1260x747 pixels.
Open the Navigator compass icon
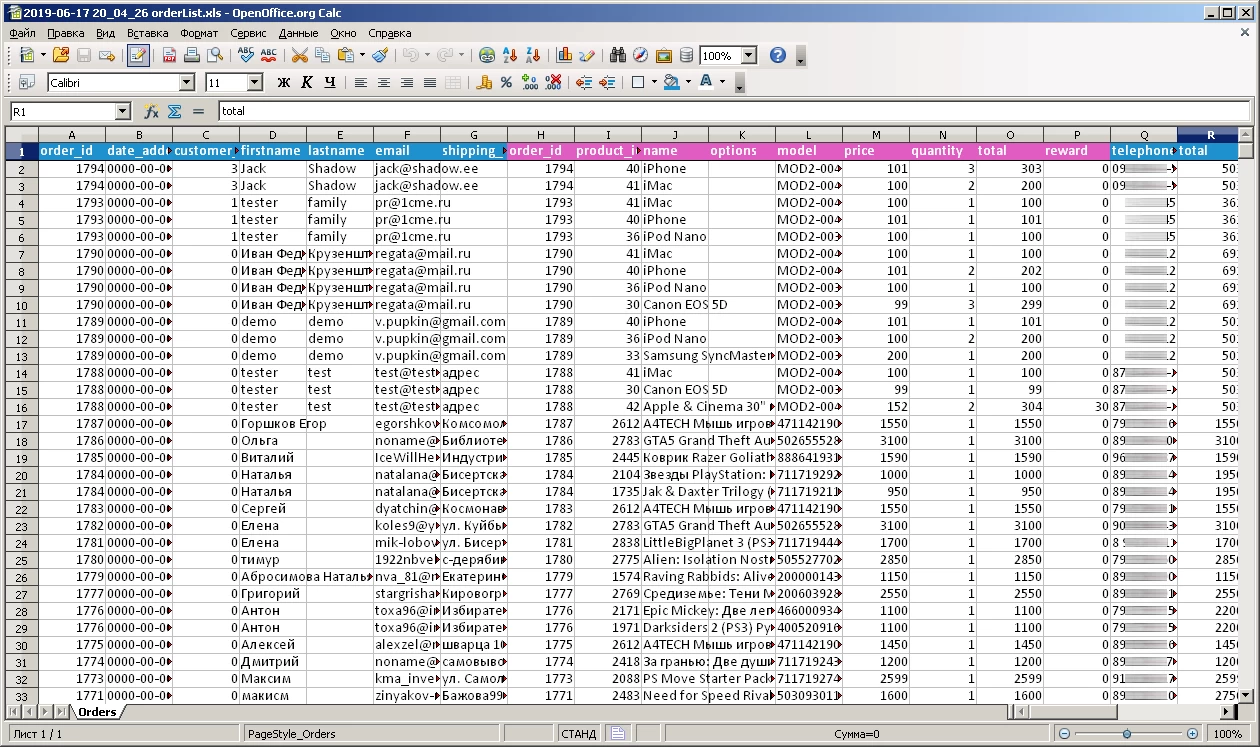click(641, 56)
